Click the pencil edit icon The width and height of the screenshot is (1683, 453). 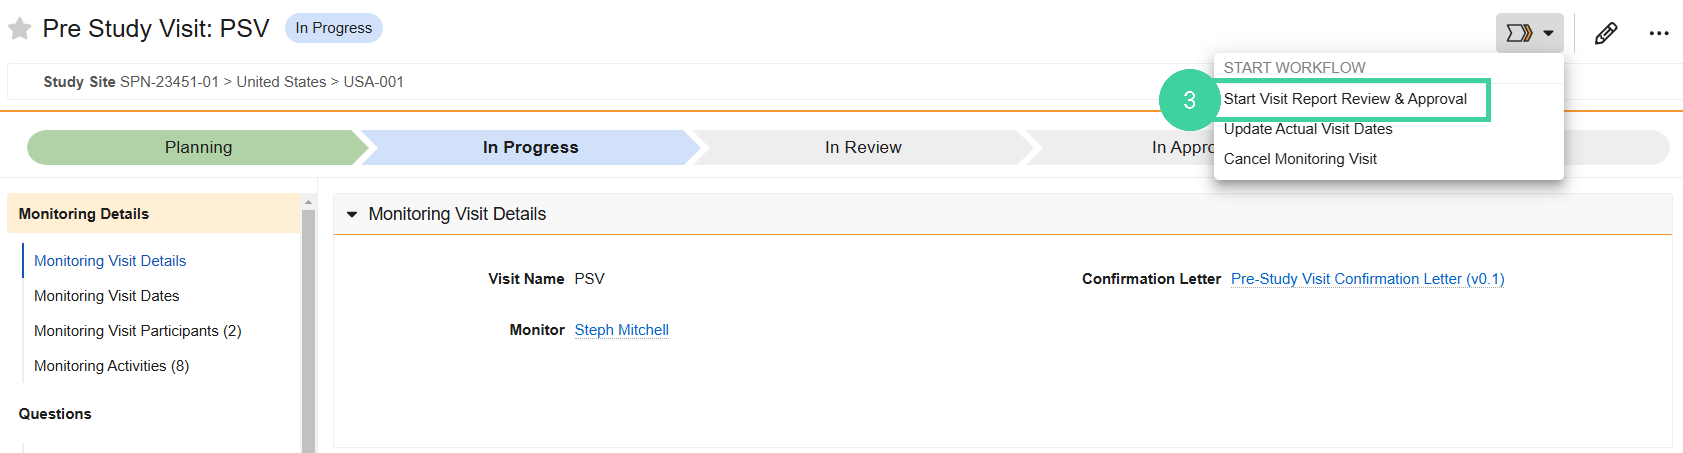(x=1606, y=33)
